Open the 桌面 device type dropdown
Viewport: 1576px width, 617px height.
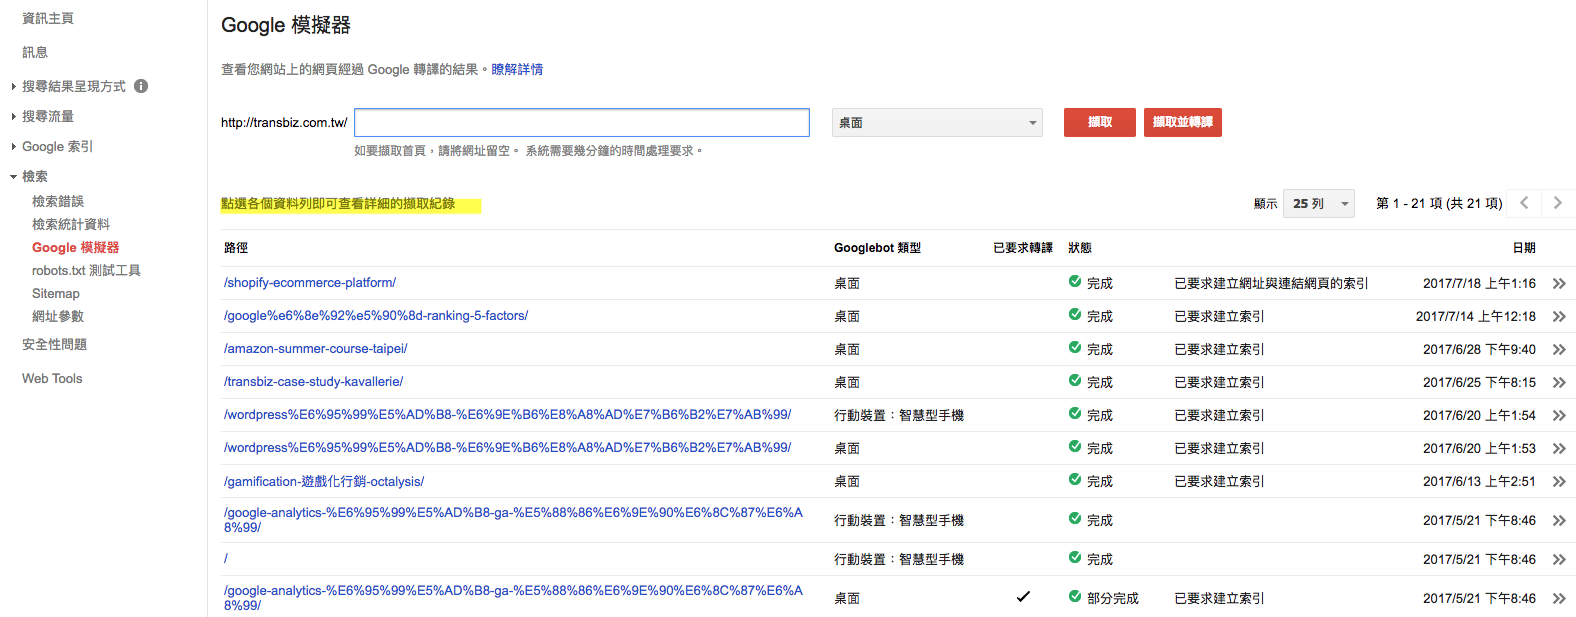[x=937, y=123]
